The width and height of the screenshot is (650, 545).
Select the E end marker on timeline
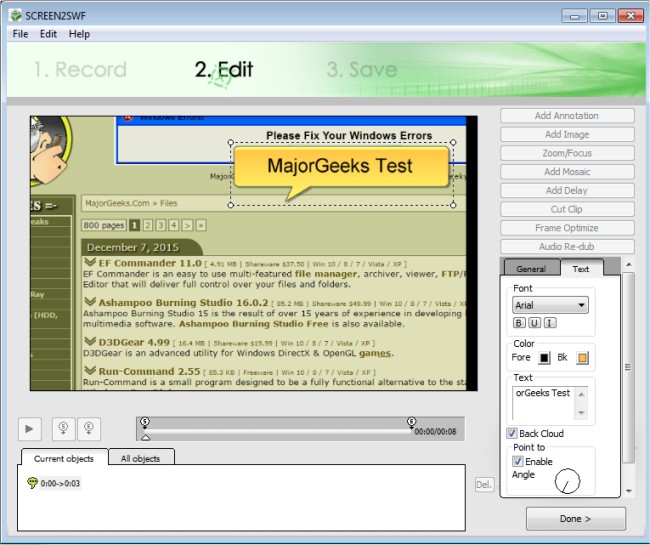tap(411, 422)
